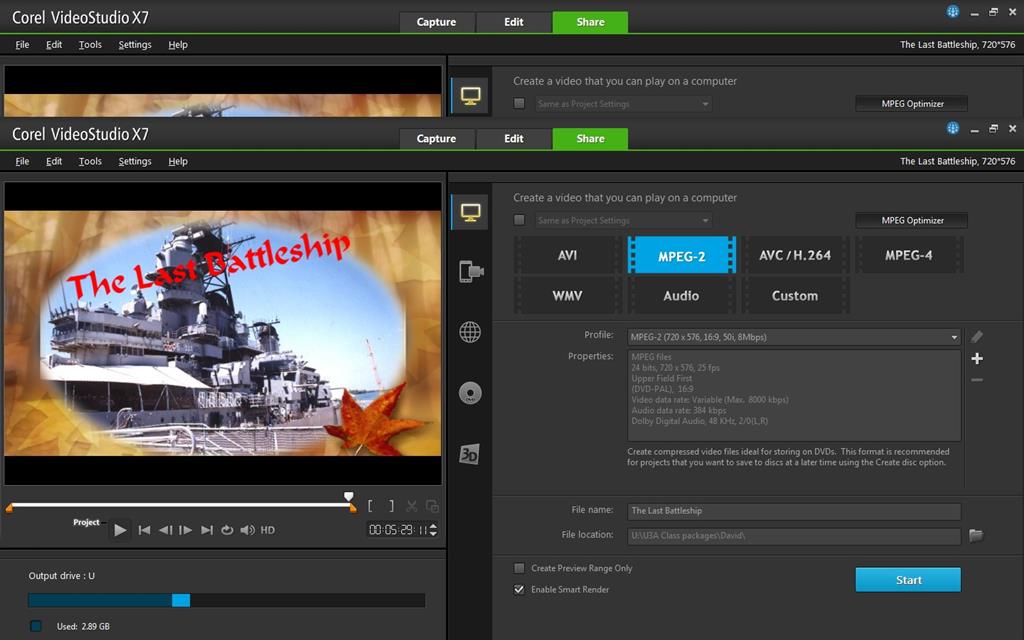The width and height of the screenshot is (1024, 640).
Task: Browse file location with folder icon
Action: (976, 536)
